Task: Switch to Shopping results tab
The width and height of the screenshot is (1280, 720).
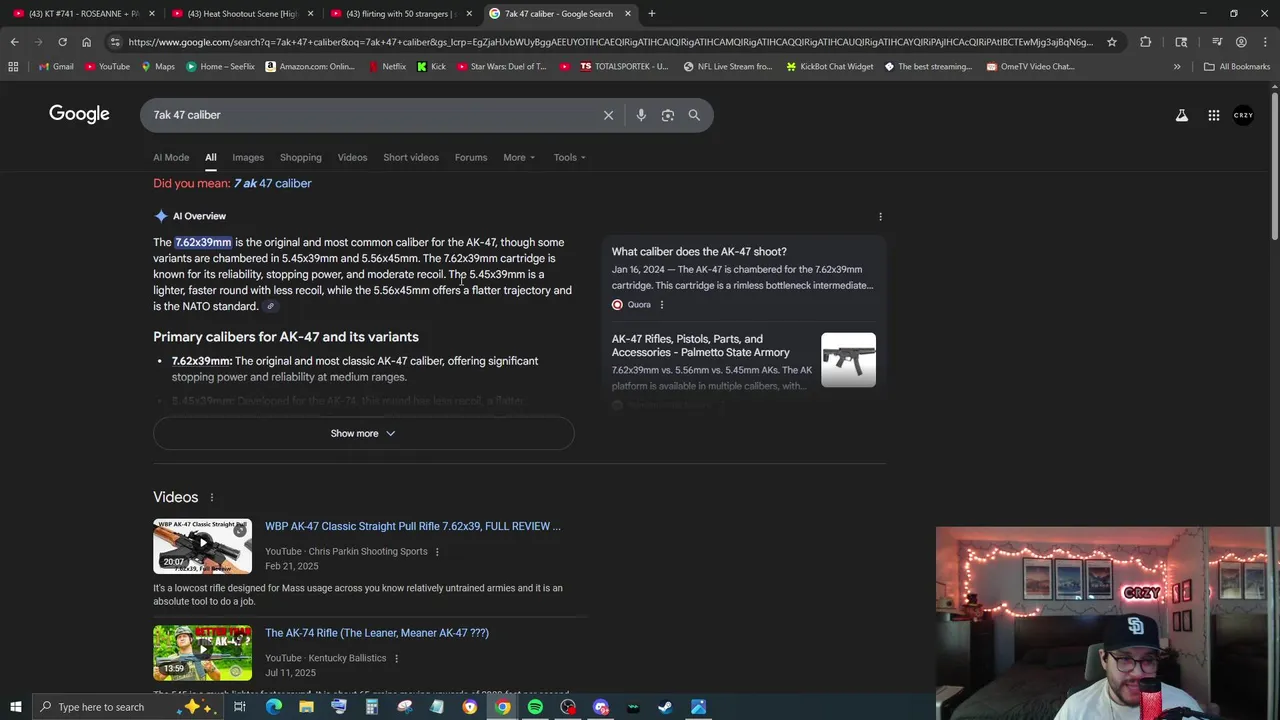Action: coord(301,157)
